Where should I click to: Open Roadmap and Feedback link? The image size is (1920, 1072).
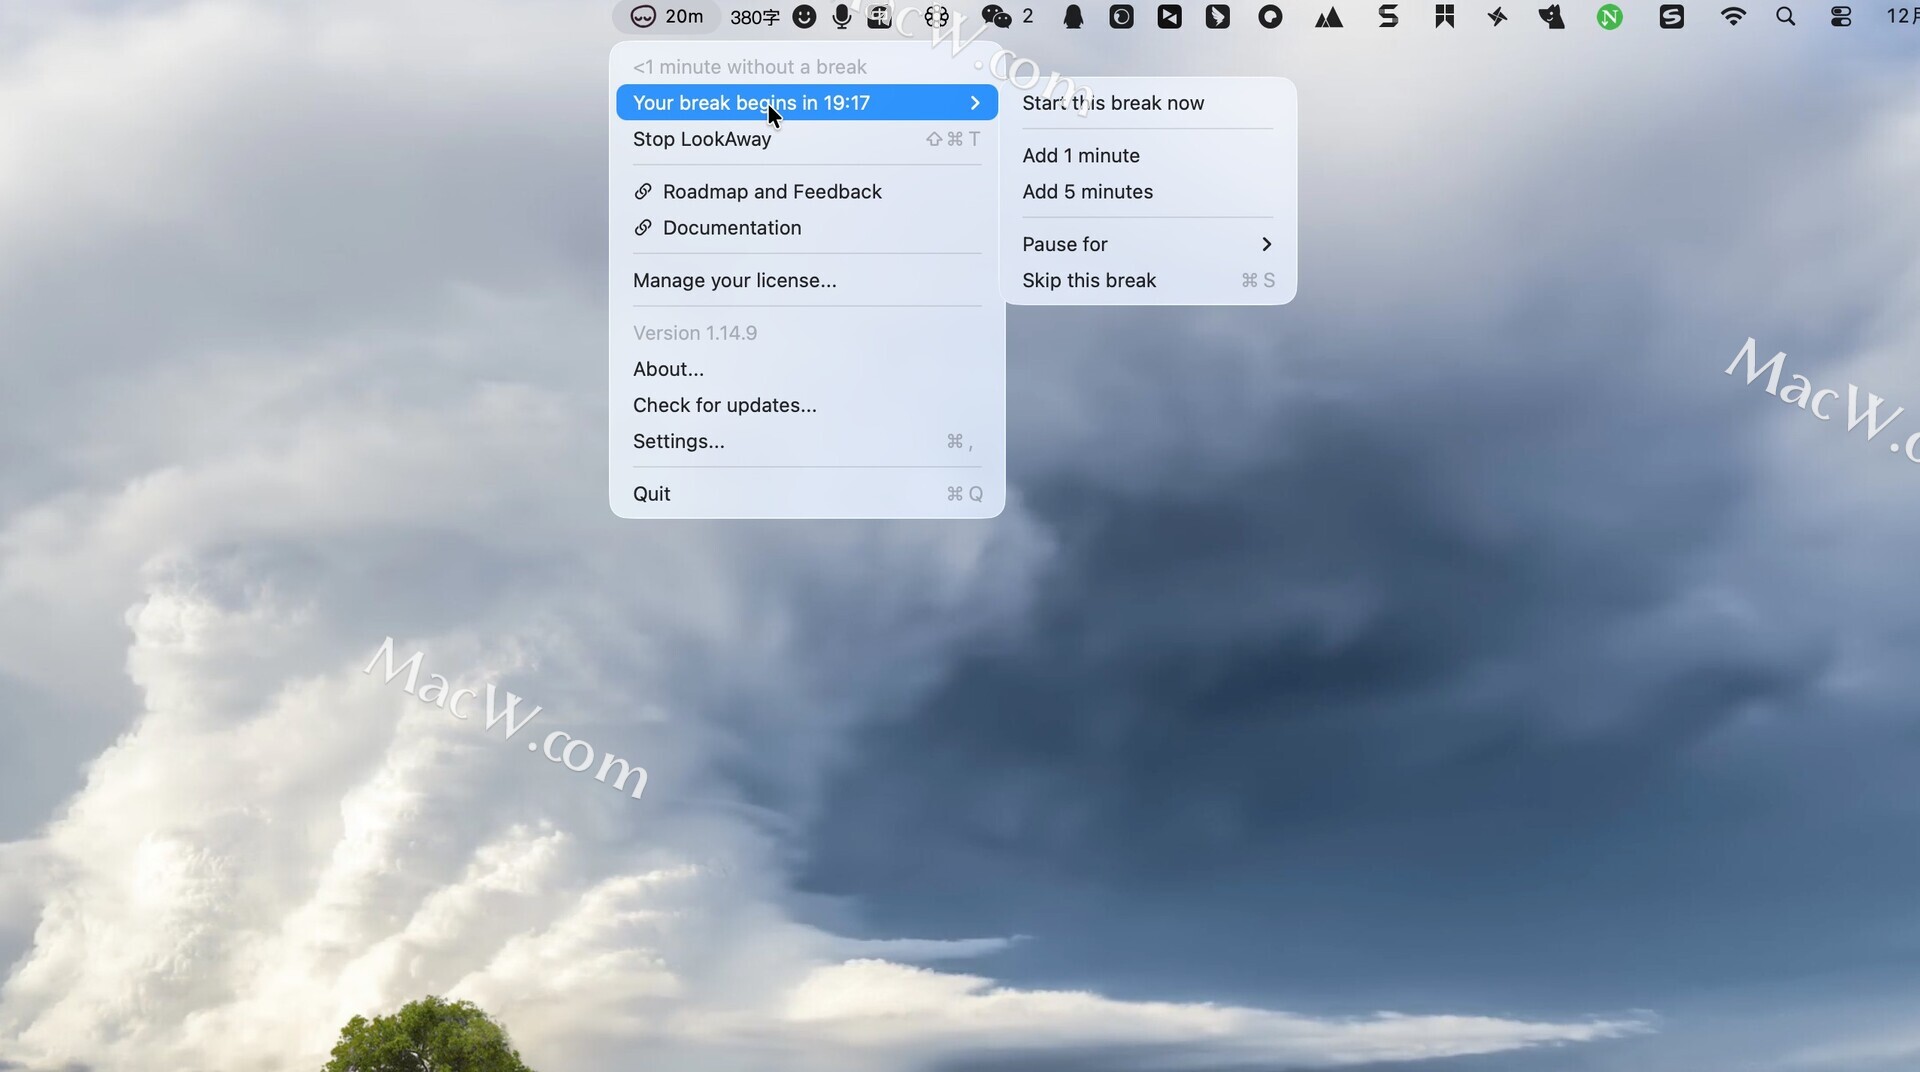[x=771, y=192]
